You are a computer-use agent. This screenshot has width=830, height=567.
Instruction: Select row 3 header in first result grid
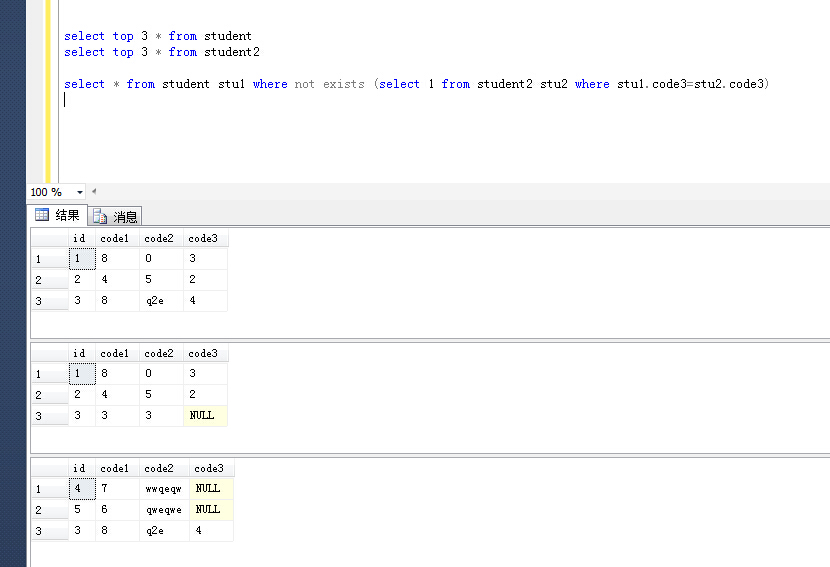[x=48, y=301]
